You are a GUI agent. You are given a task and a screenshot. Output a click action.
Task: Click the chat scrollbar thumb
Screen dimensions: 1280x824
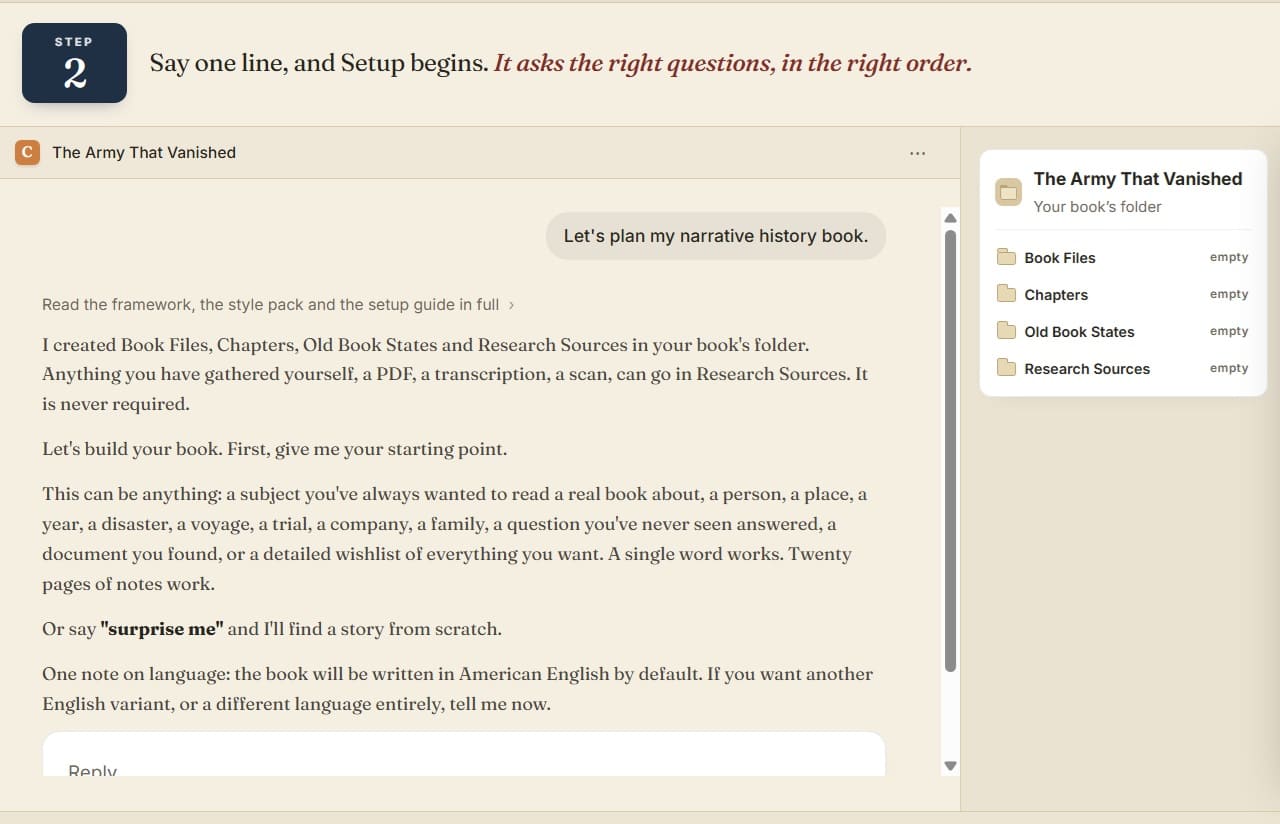(951, 450)
